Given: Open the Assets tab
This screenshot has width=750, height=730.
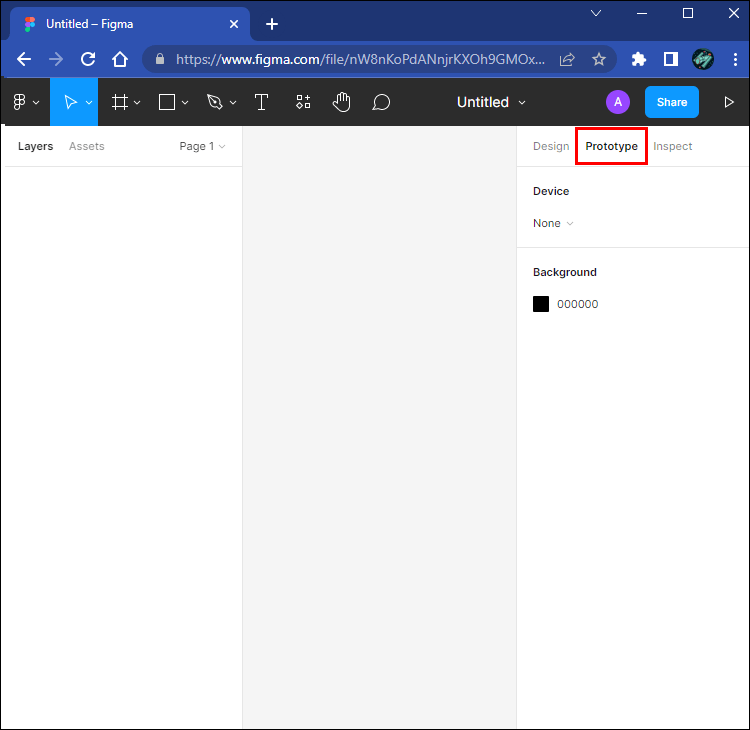Looking at the screenshot, I should (x=86, y=146).
